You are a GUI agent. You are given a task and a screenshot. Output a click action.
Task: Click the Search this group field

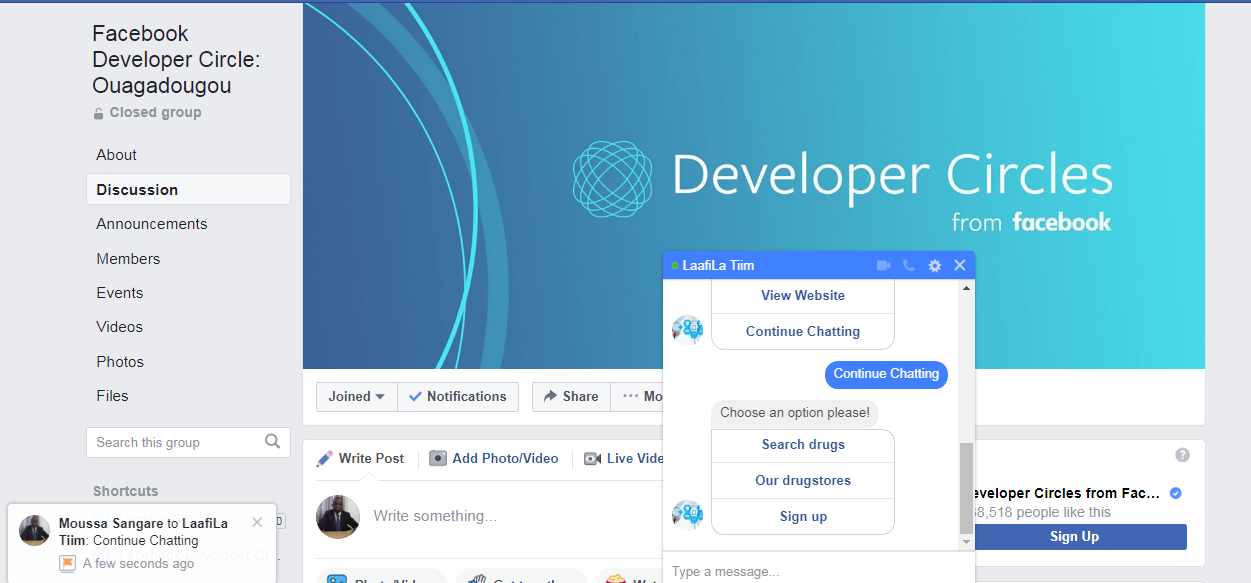(x=188, y=442)
